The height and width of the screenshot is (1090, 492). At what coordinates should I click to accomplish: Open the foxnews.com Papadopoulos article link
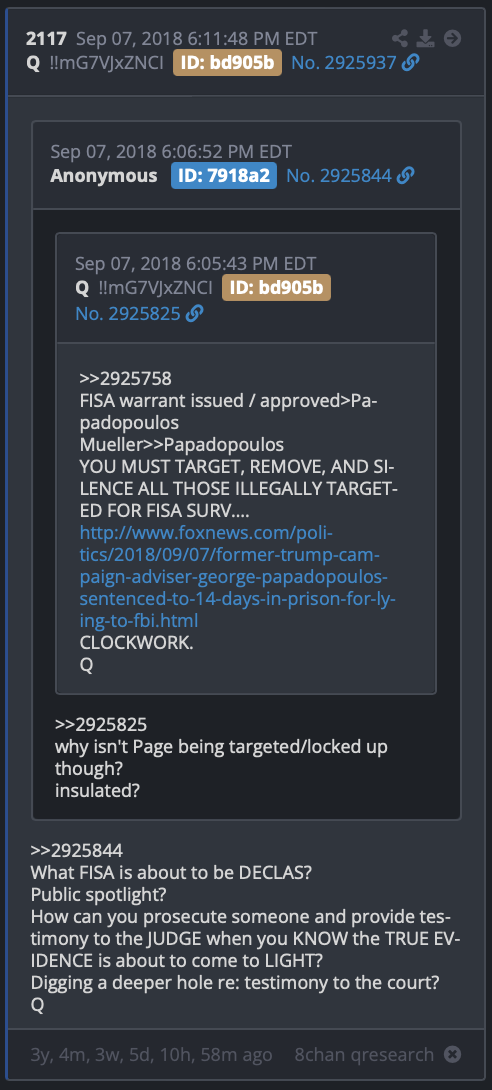238,577
